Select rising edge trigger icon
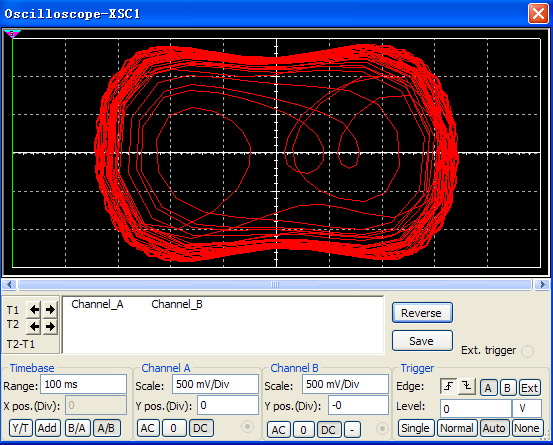The height and width of the screenshot is (445, 553). [449, 387]
